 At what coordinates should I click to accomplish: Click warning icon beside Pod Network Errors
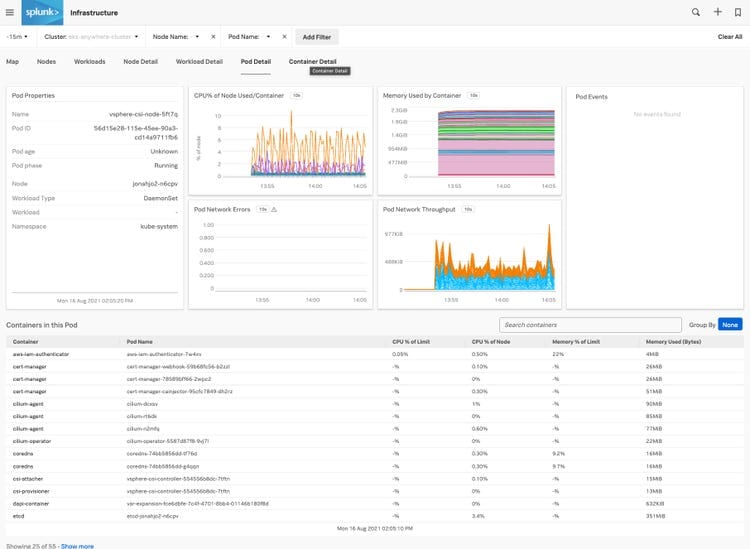274,210
